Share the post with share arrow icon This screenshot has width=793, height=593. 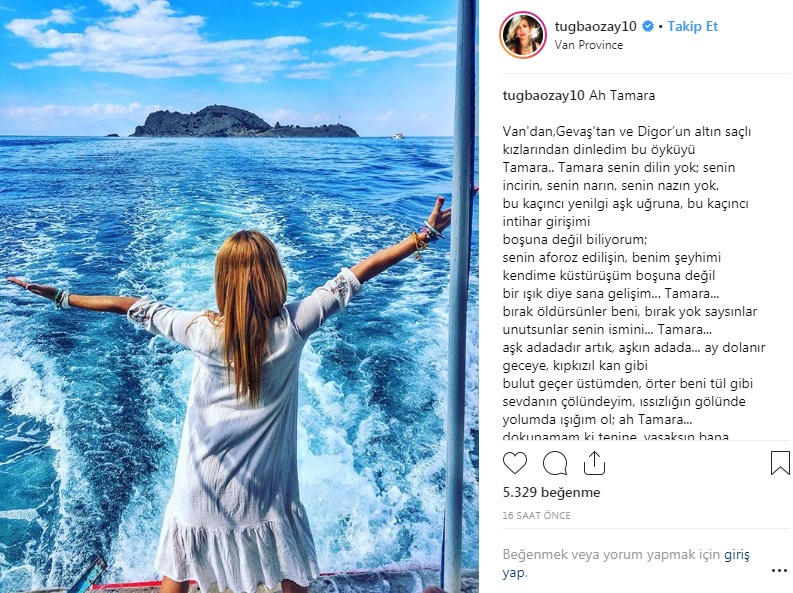pyautogui.click(x=594, y=463)
